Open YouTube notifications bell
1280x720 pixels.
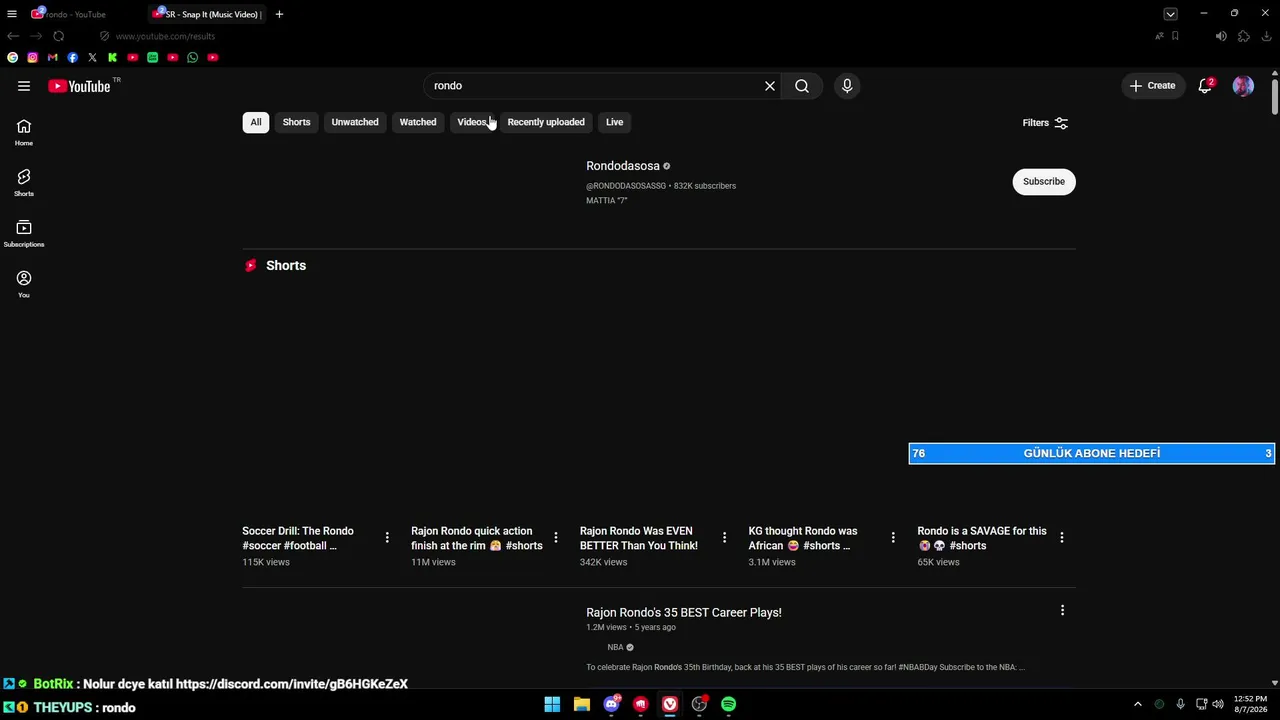[x=1206, y=86]
